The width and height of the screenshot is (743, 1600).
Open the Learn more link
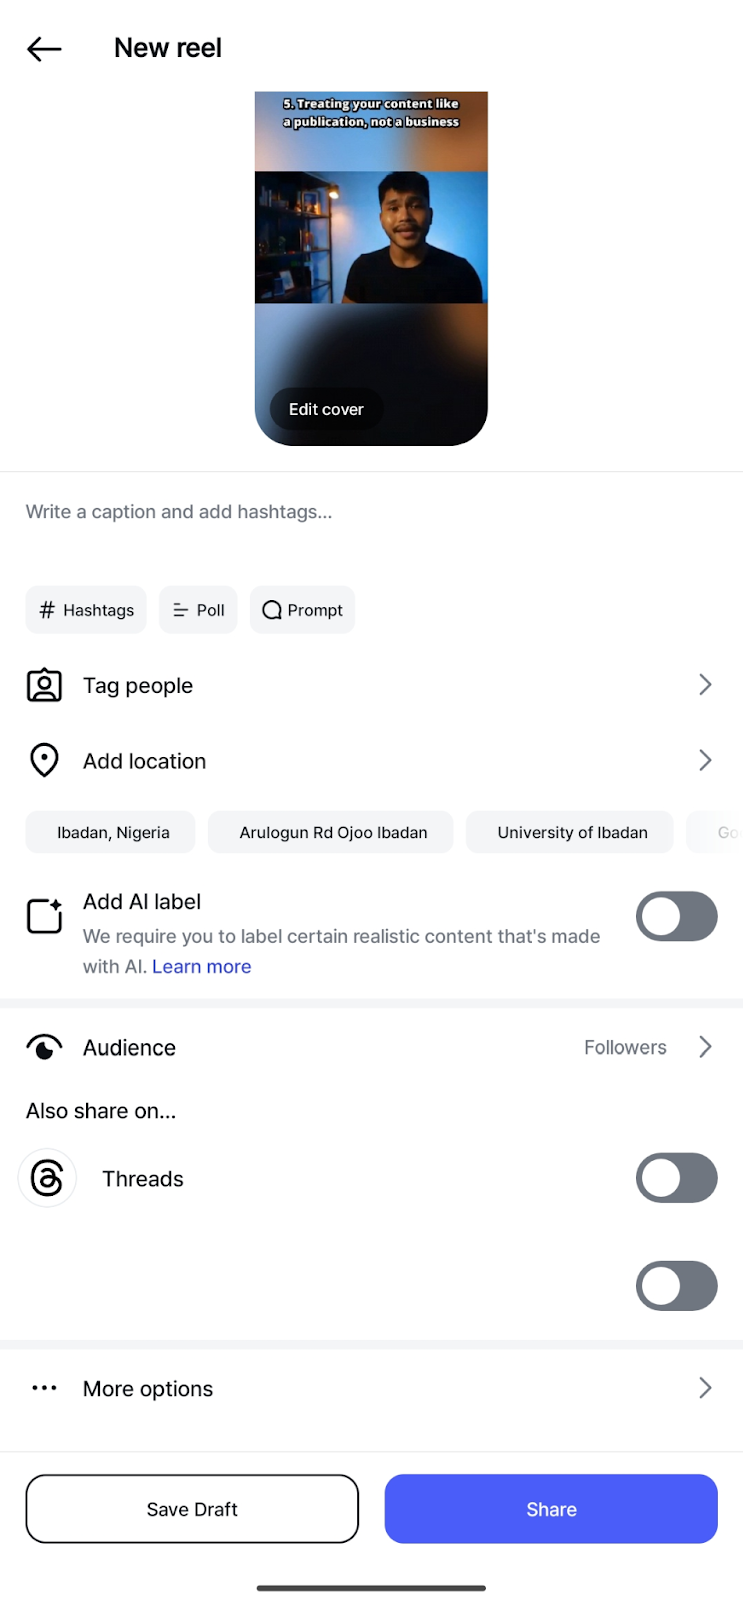(201, 967)
